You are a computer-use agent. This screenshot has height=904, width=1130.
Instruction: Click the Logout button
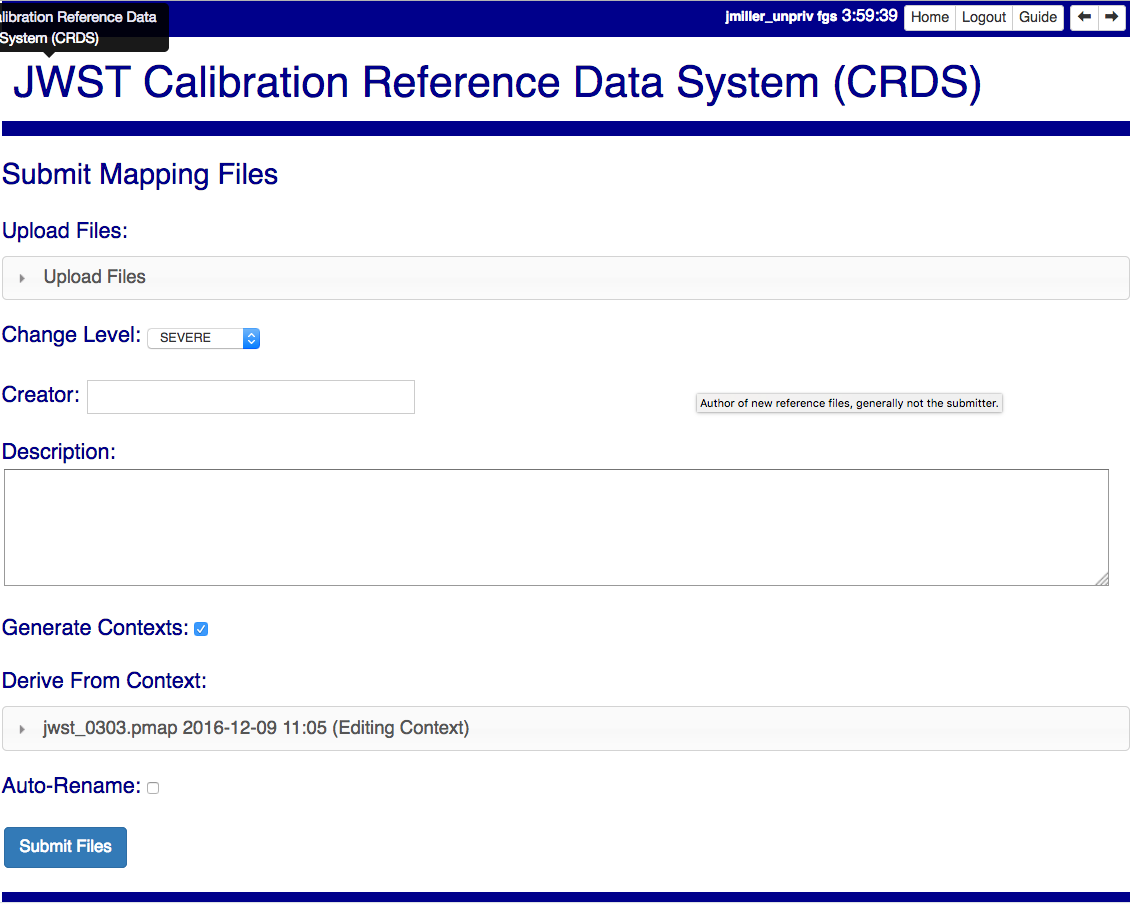coord(984,17)
